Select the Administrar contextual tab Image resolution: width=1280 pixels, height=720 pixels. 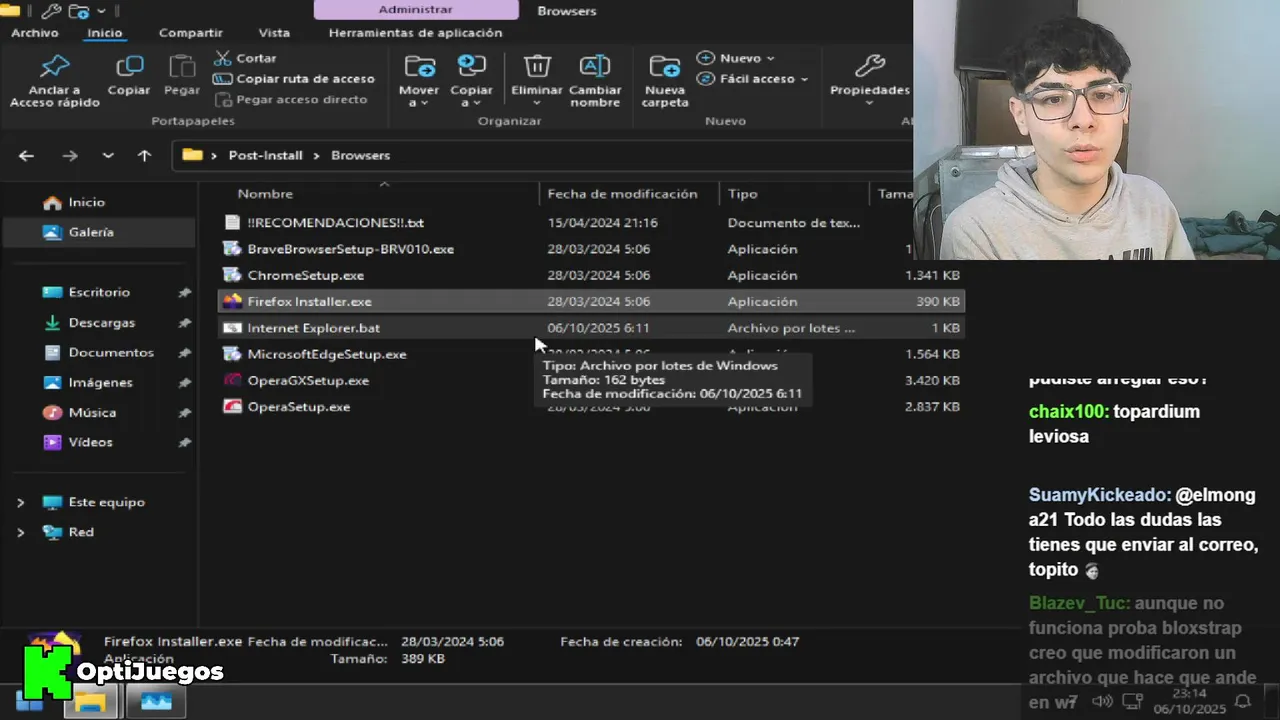click(415, 10)
